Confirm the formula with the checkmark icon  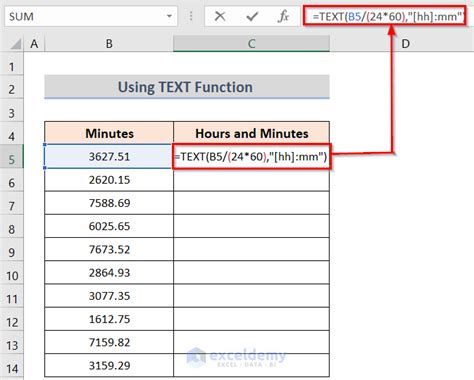click(x=252, y=16)
